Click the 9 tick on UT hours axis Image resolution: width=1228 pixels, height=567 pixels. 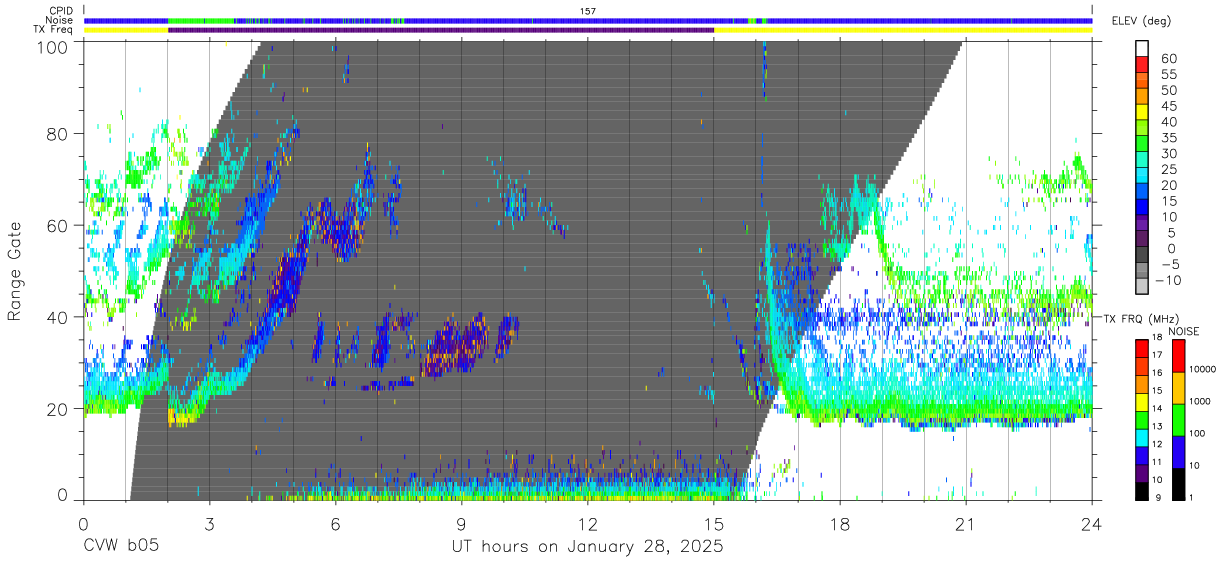click(461, 523)
